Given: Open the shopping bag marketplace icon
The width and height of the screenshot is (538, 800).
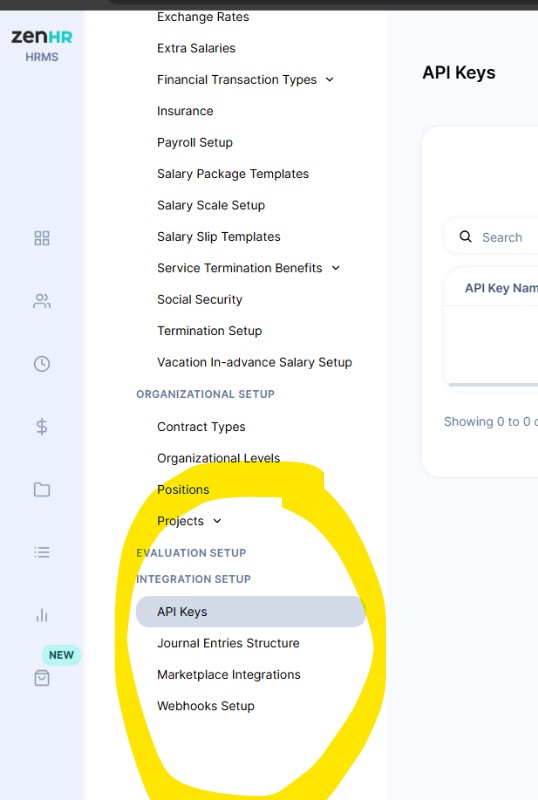Looking at the screenshot, I should (x=42, y=678).
